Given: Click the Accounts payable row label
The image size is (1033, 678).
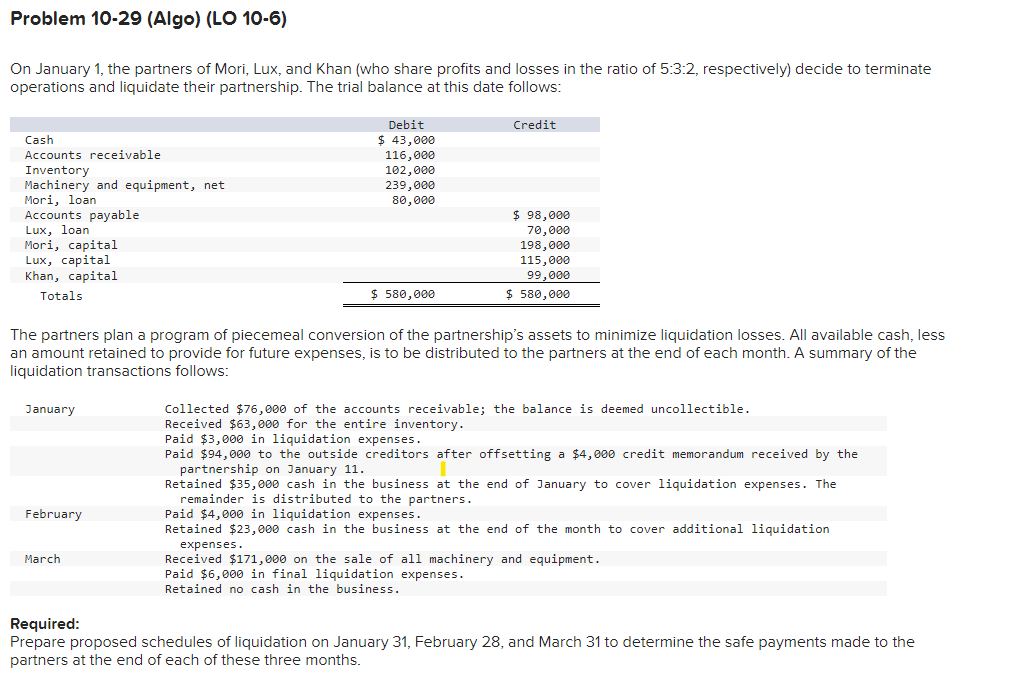Looking at the screenshot, I should 82,215.
